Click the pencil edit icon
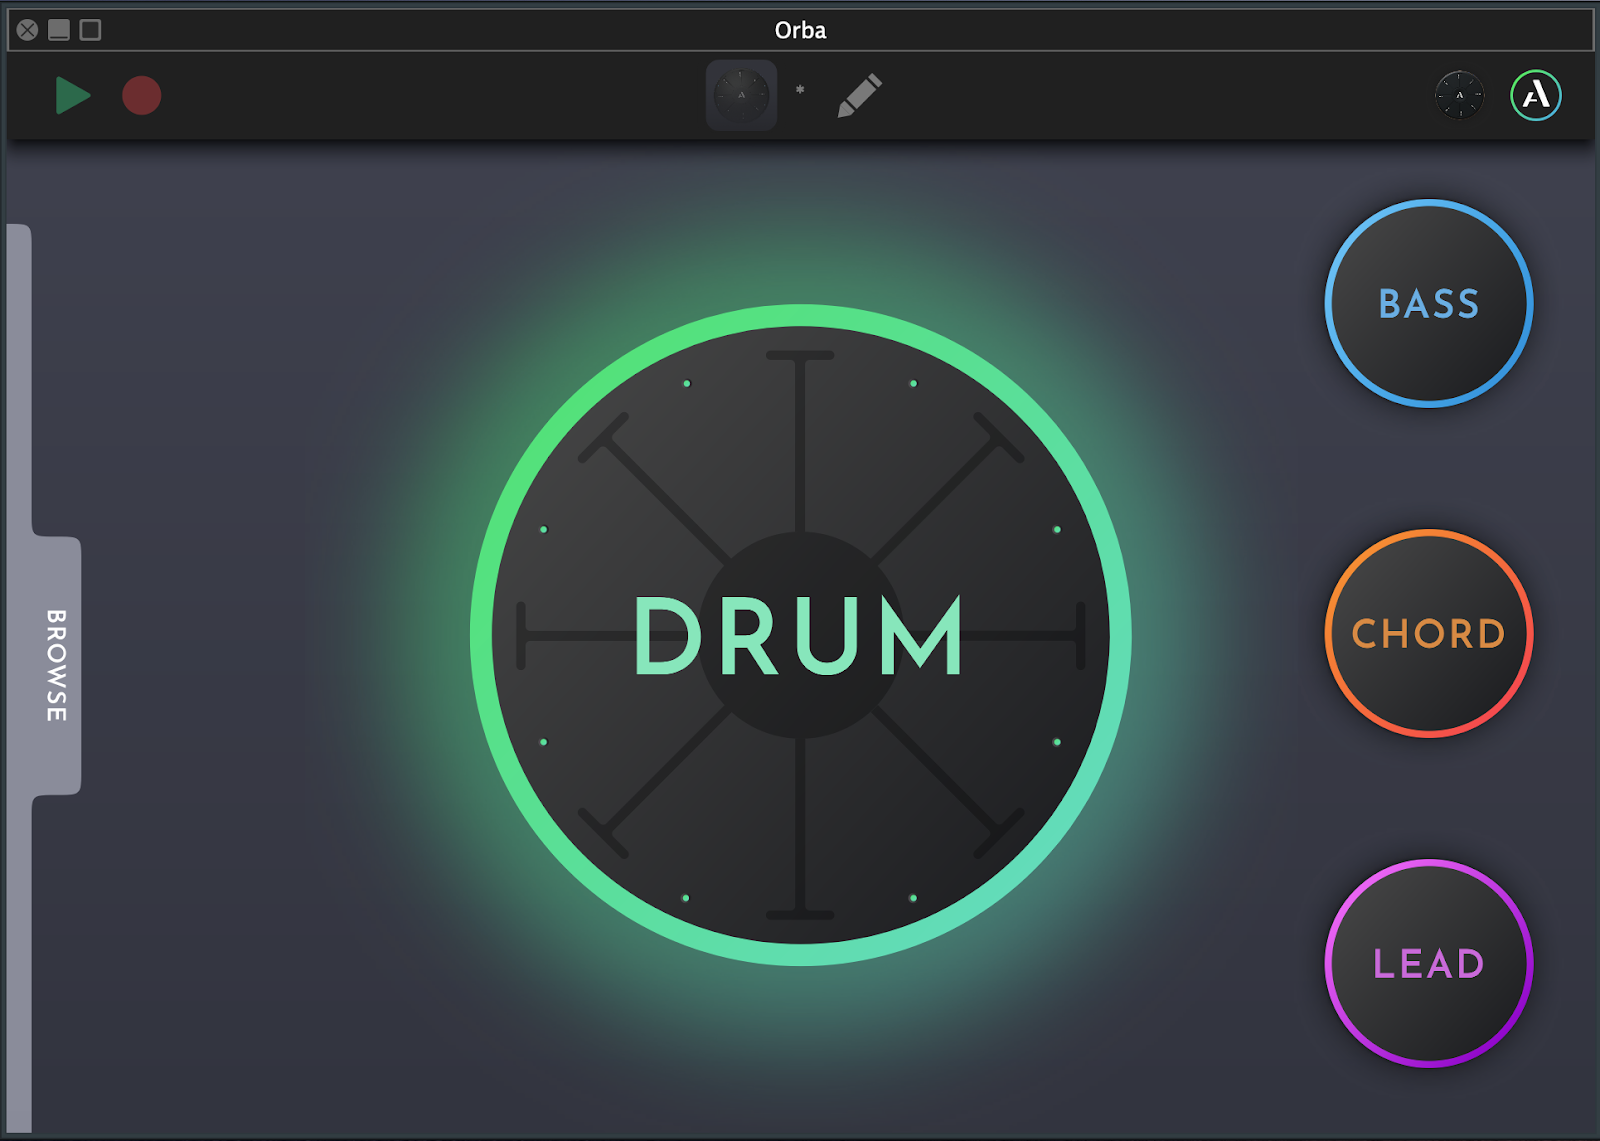The height and width of the screenshot is (1141, 1600). (859, 96)
